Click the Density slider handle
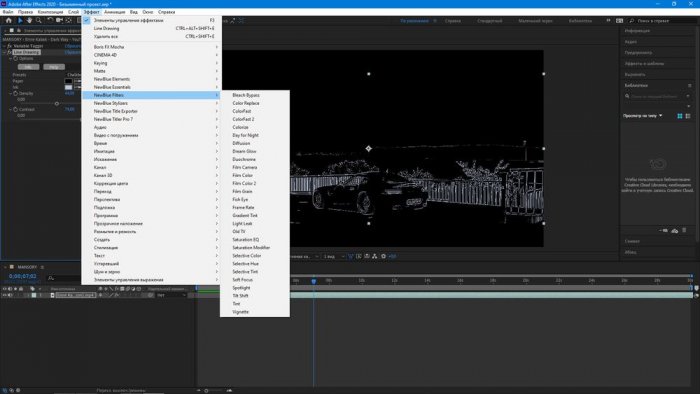The width and height of the screenshot is (700, 394). pos(57,104)
